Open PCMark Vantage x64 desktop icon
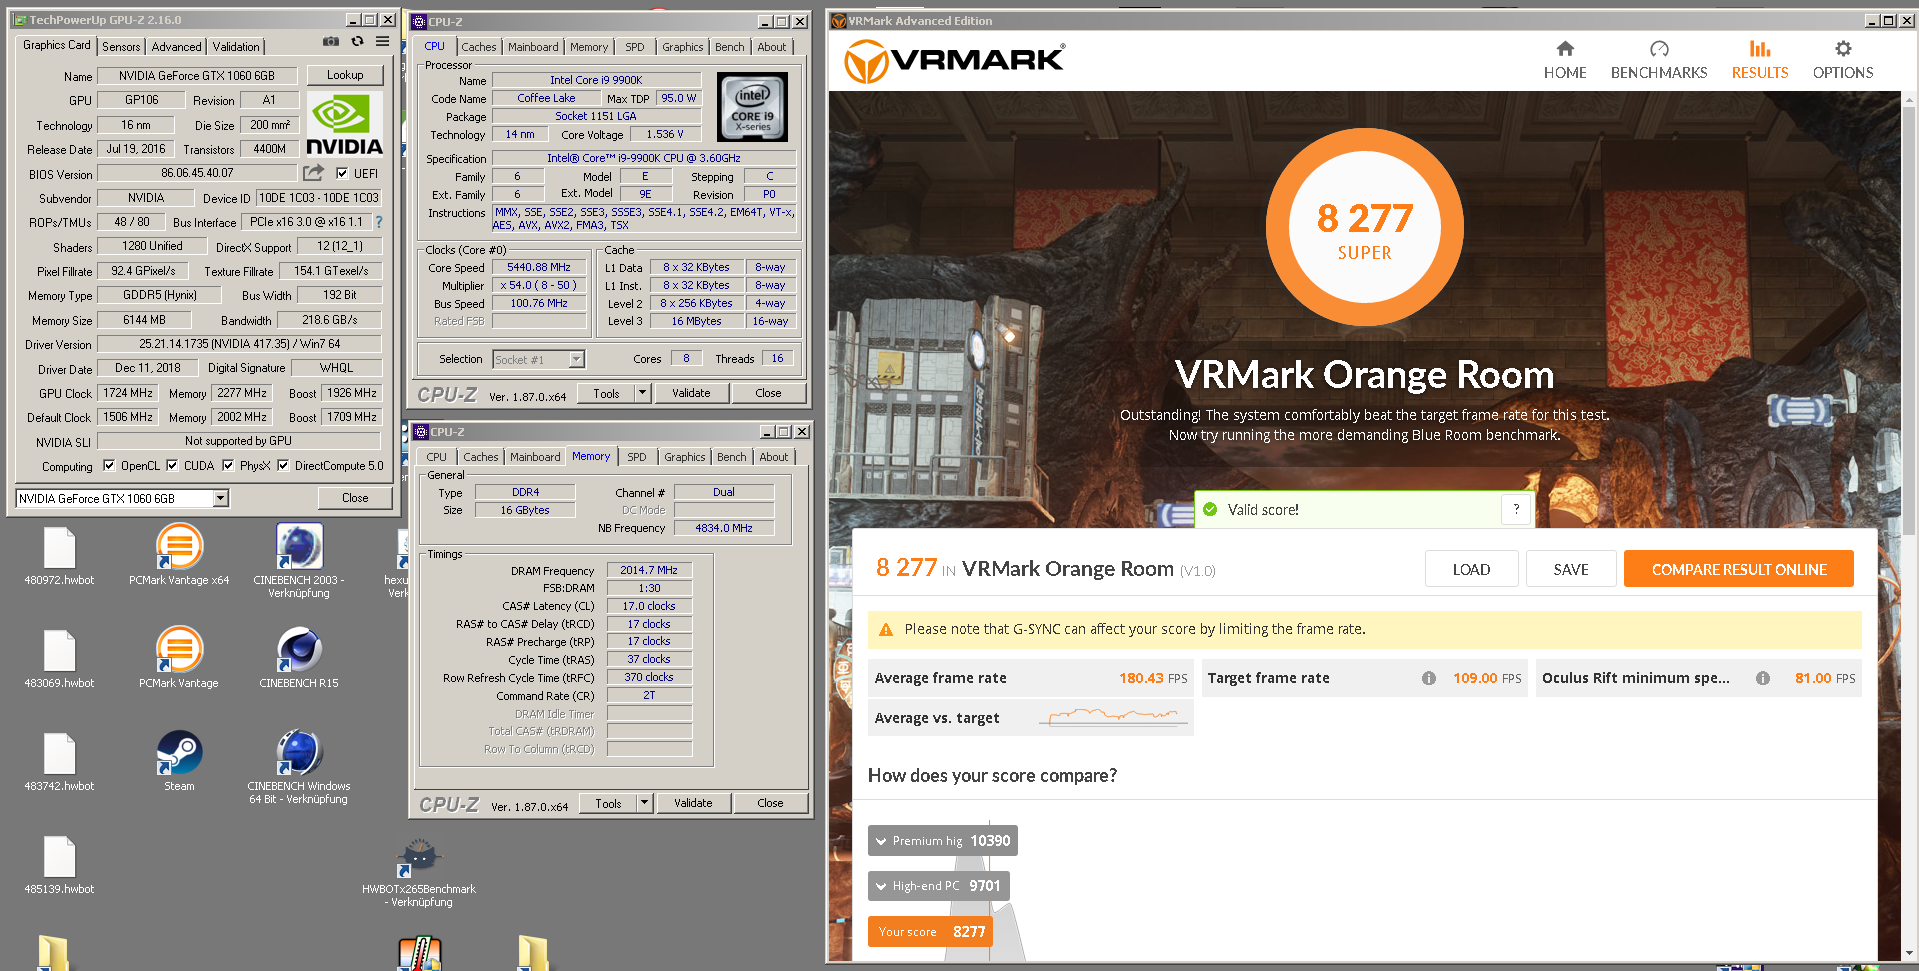This screenshot has height=971, width=1919. coord(179,546)
